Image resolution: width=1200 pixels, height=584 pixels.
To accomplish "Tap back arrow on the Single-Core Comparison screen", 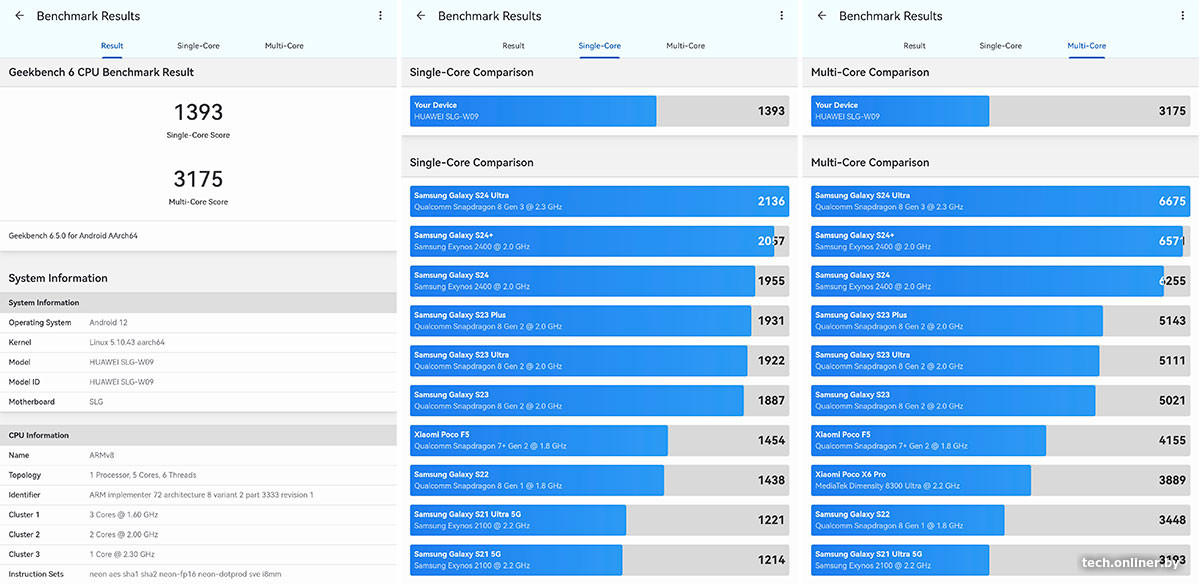I will coord(421,16).
